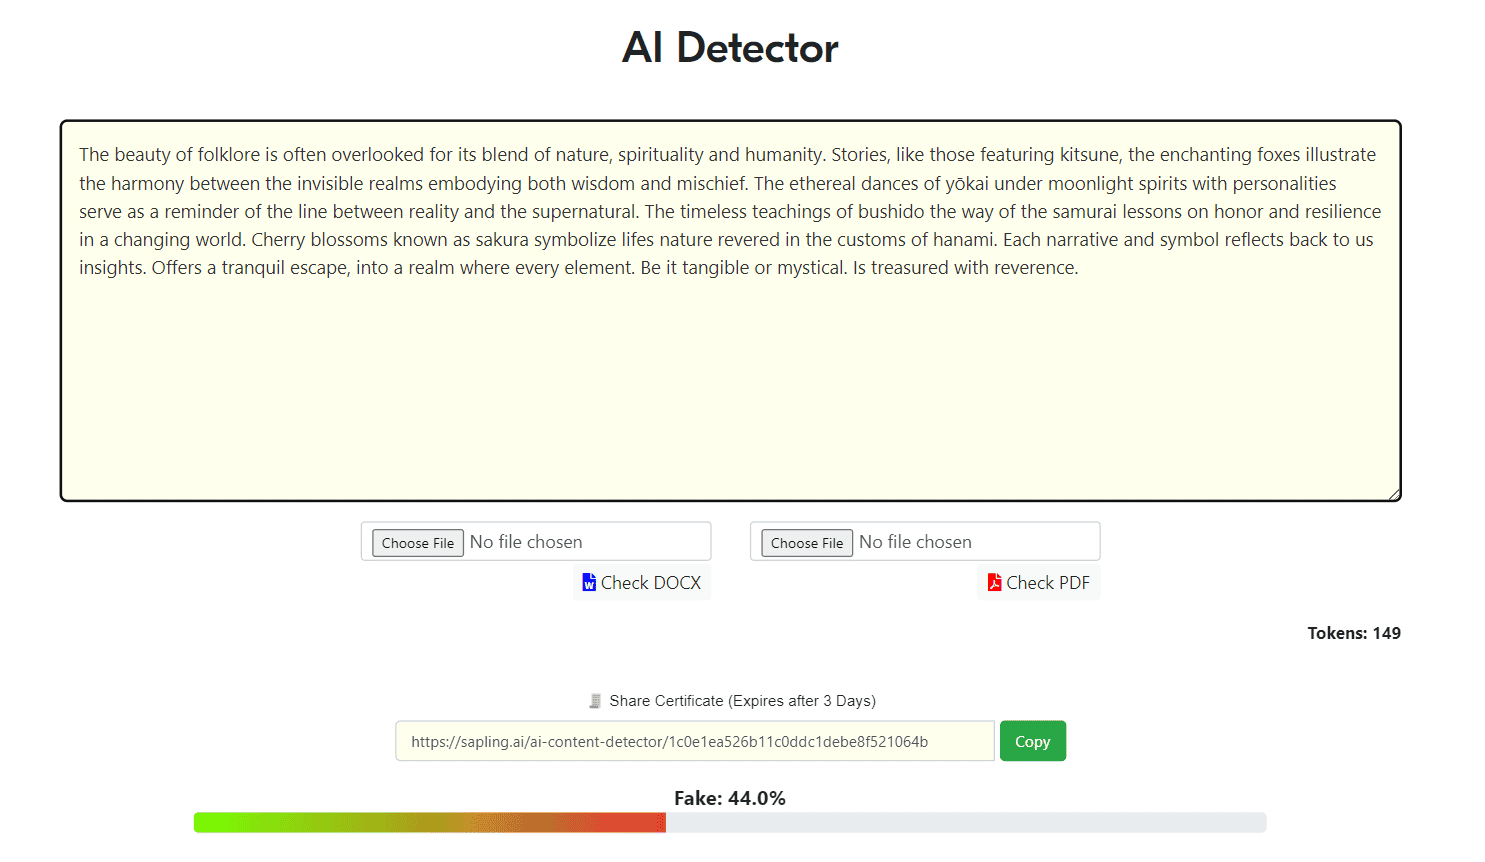1485x862 pixels.
Task: Click Check DOCX button
Action: pos(642,583)
